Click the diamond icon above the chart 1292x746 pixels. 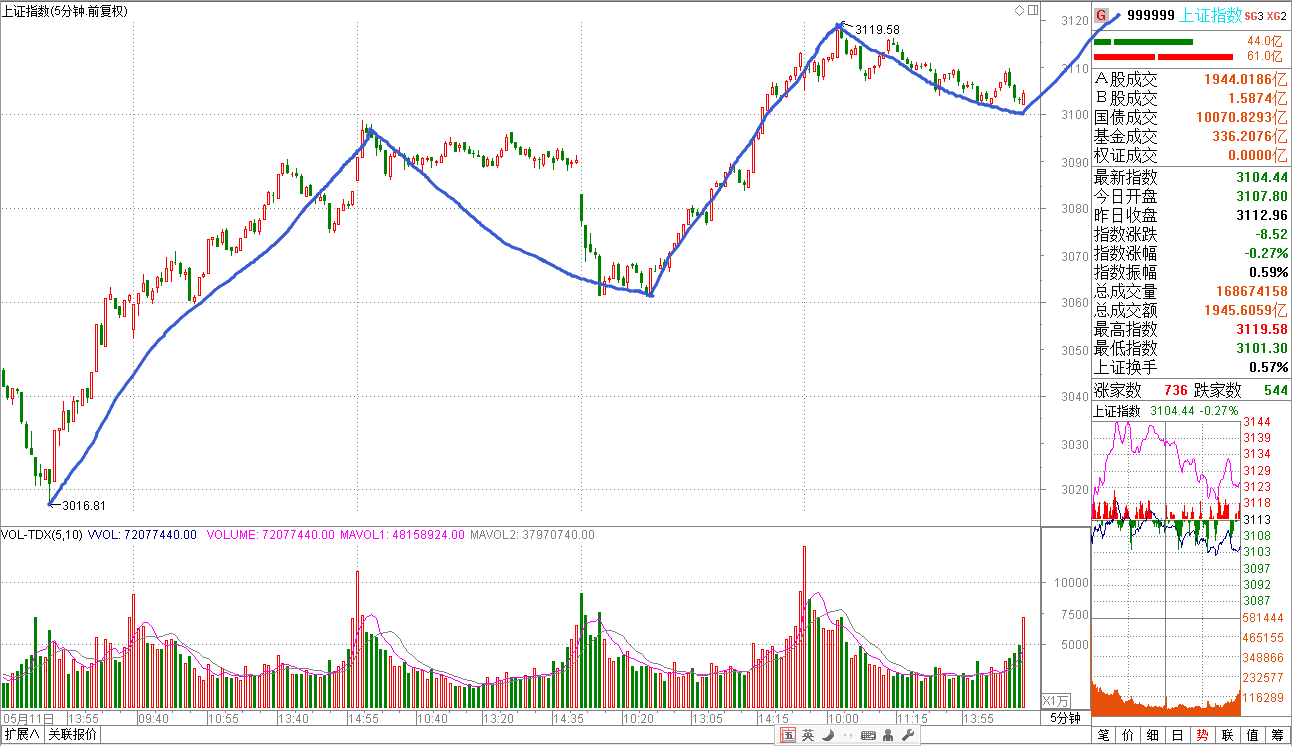[1019, 10]
